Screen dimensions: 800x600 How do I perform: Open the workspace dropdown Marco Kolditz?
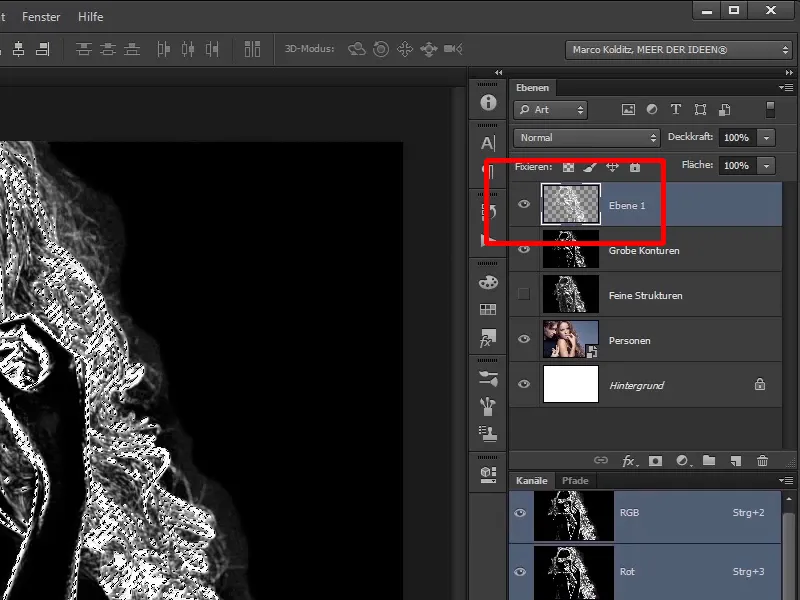pyautogui.click(x=679, y=50)
